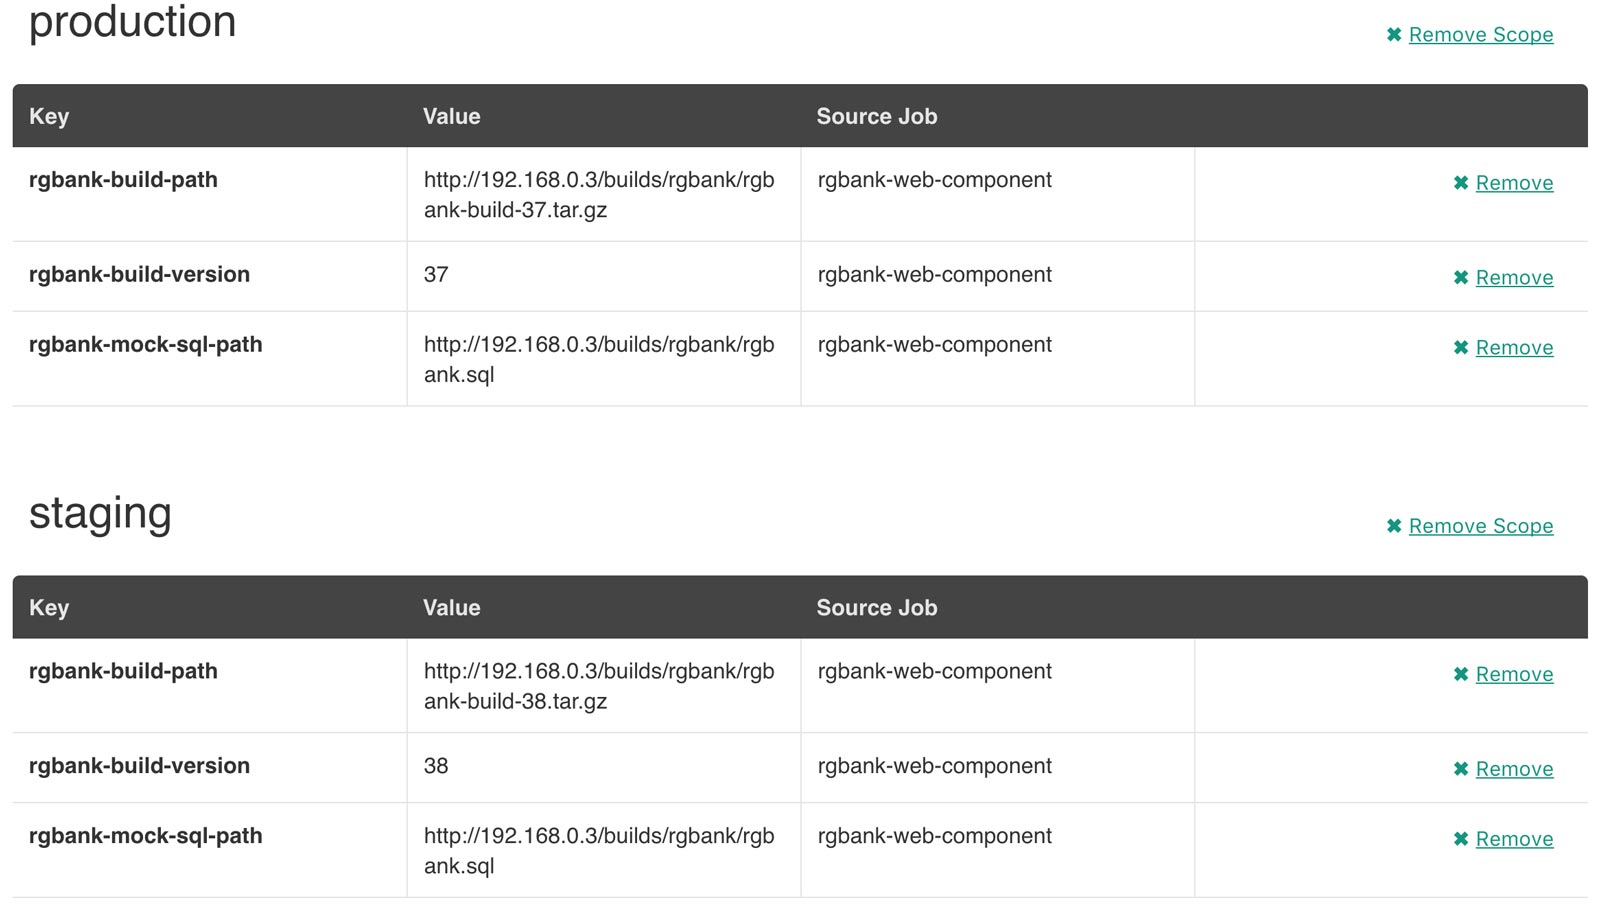Screen dimensions: 1600x921
Task: Remove staging rgbank-build-version key link
Action: coord(1514,769)
